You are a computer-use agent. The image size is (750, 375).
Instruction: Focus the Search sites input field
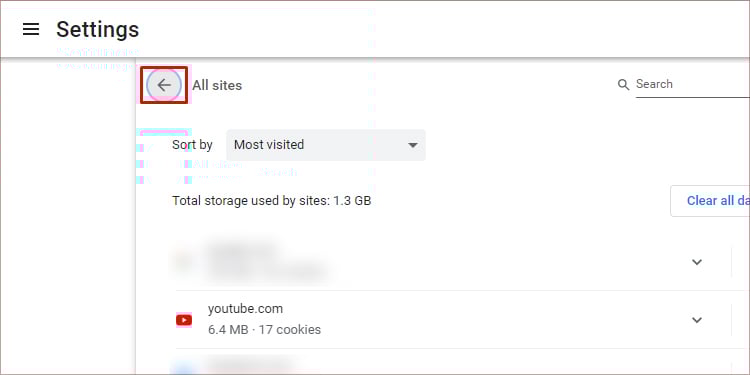coord(692,85)
